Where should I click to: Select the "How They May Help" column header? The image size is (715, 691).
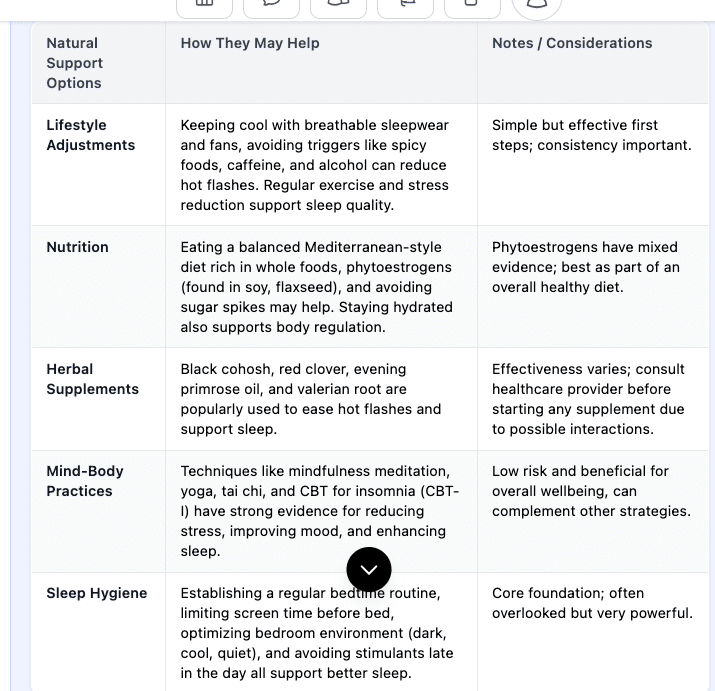250,43
